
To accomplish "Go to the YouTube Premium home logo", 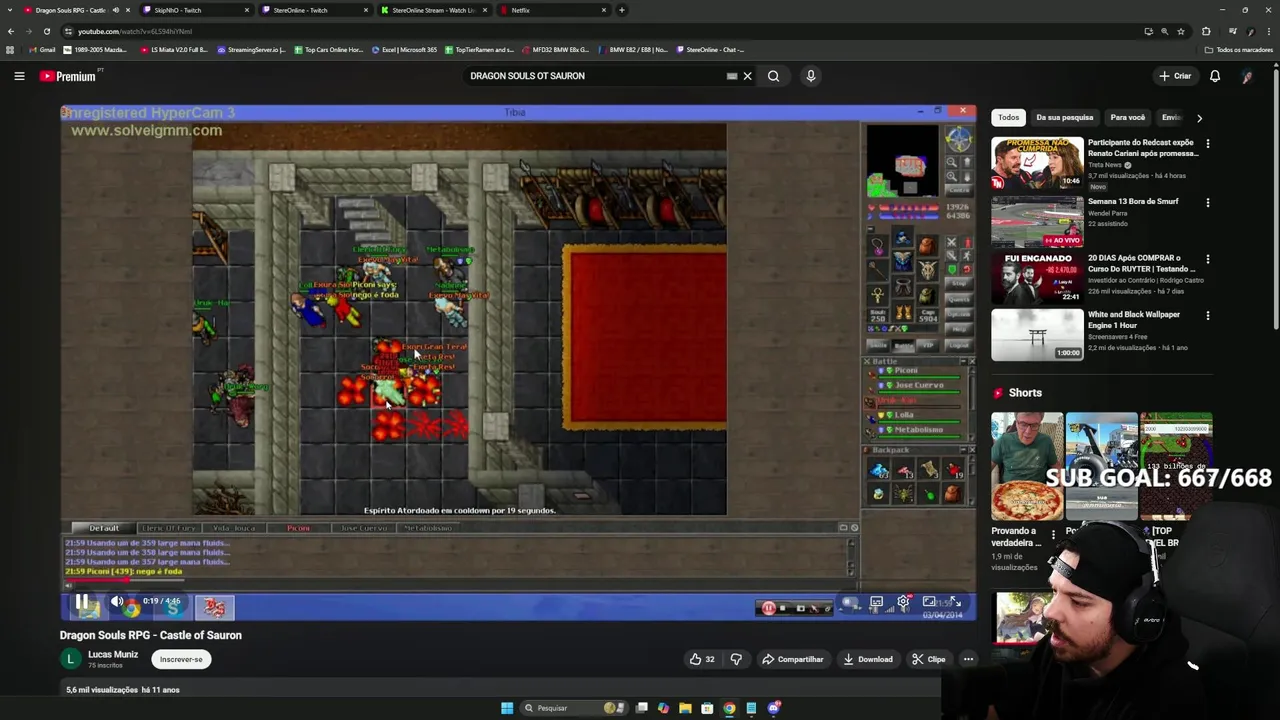I will 68,76.
